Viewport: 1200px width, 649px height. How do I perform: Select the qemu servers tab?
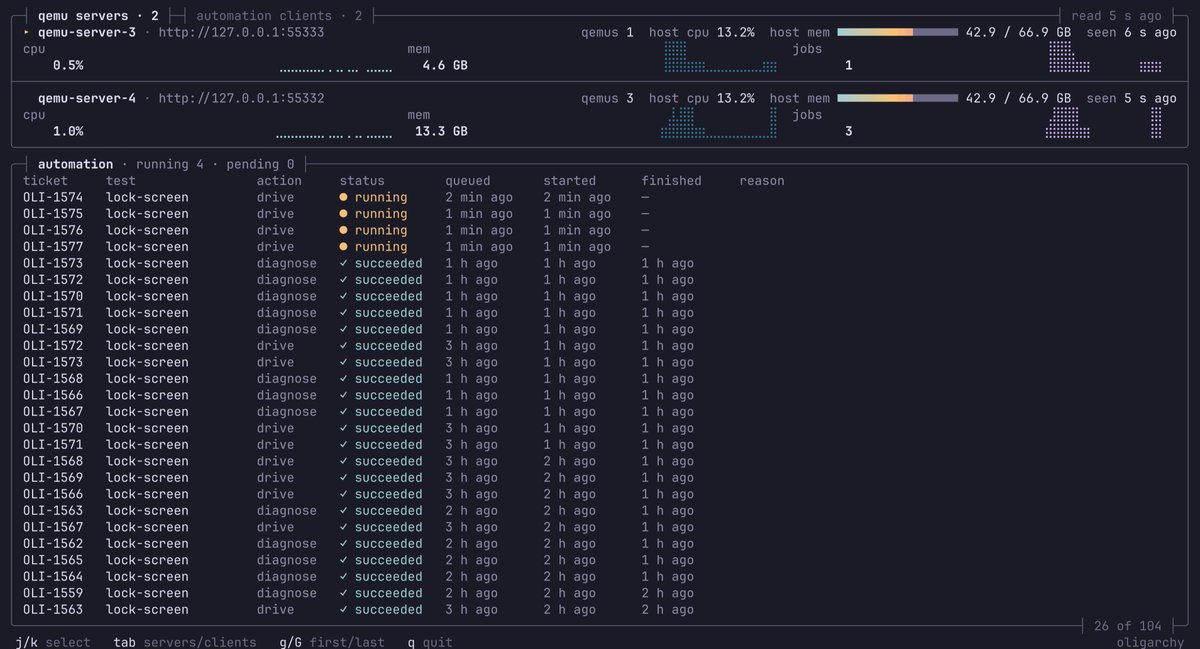[98, 16]
